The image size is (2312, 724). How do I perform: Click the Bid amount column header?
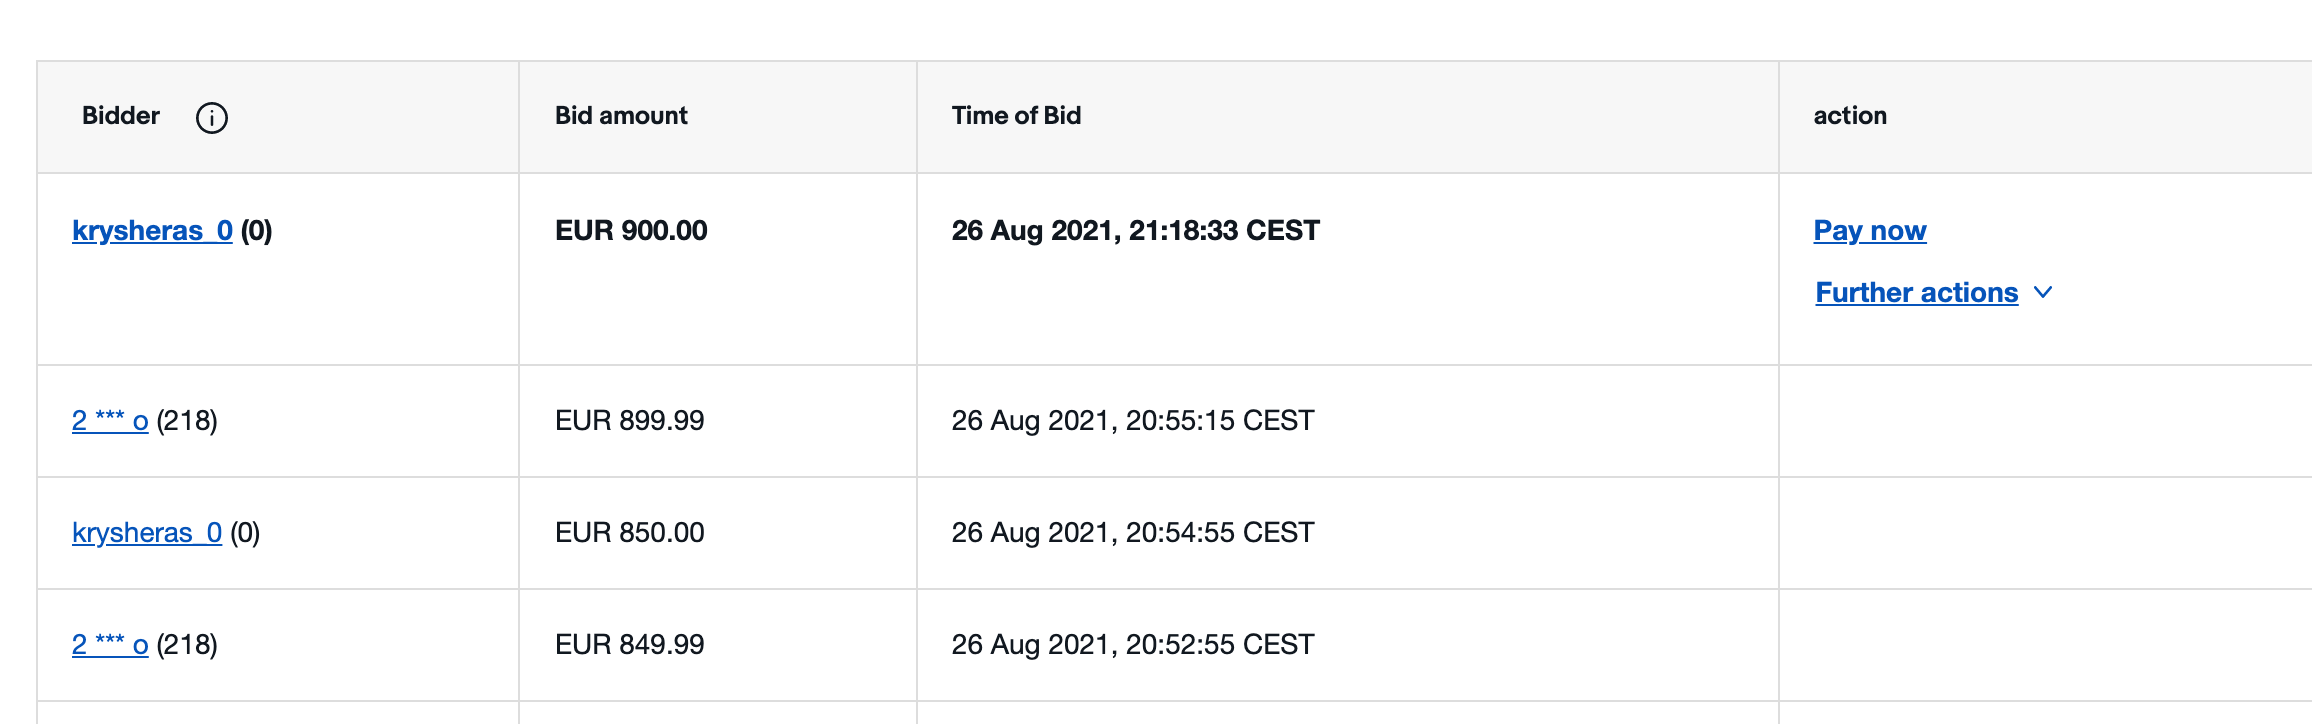pos(621,116)
